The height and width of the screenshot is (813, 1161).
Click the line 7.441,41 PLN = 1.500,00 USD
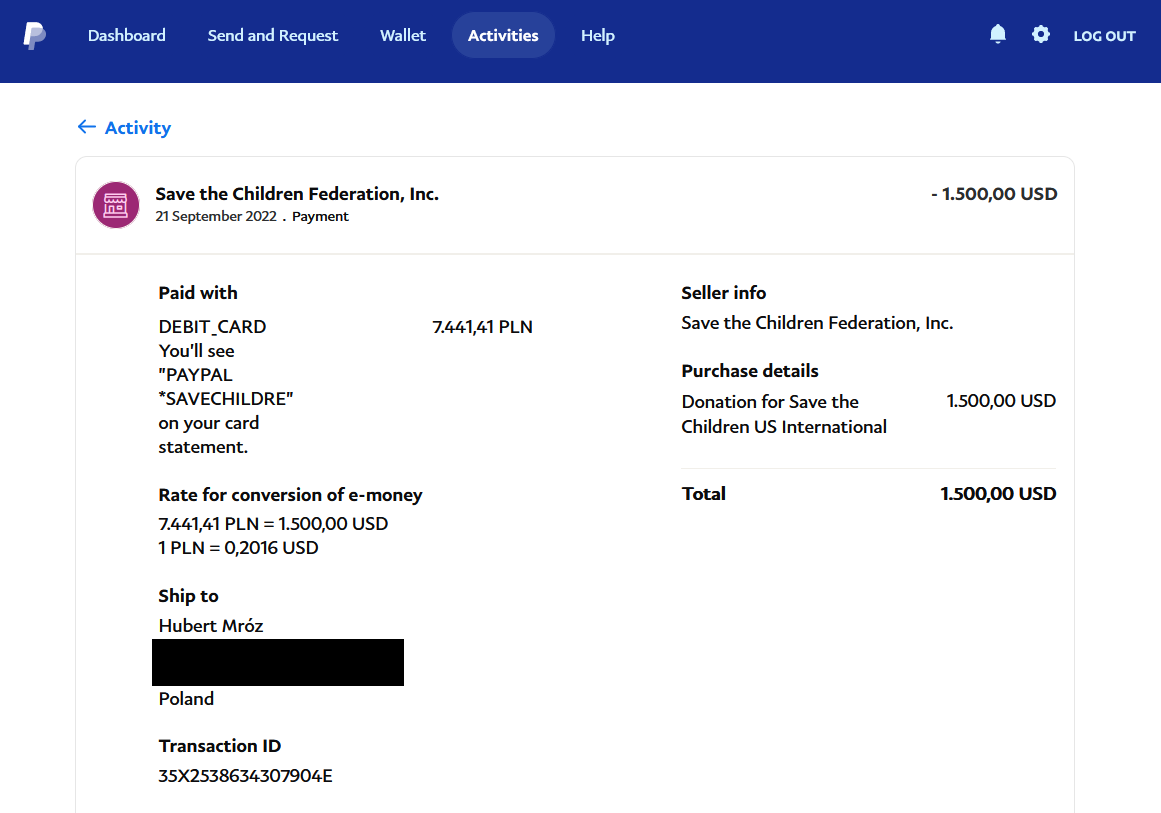273,523
